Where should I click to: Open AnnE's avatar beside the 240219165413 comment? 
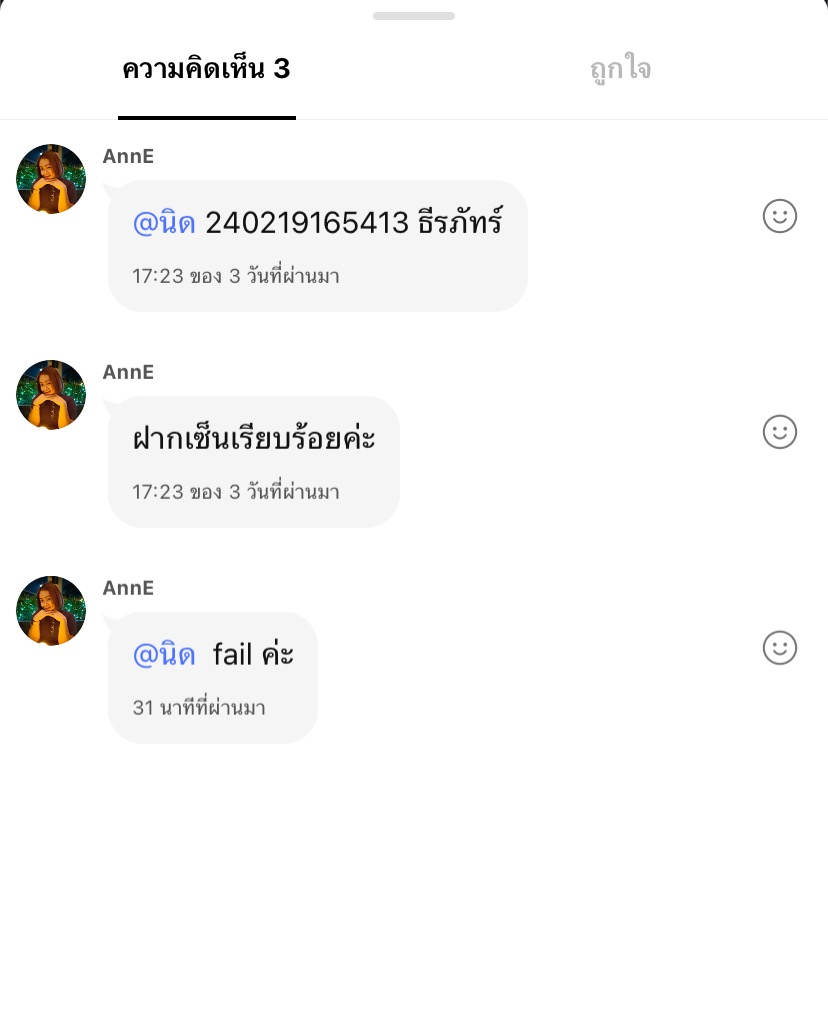click(x=51, y=179)
